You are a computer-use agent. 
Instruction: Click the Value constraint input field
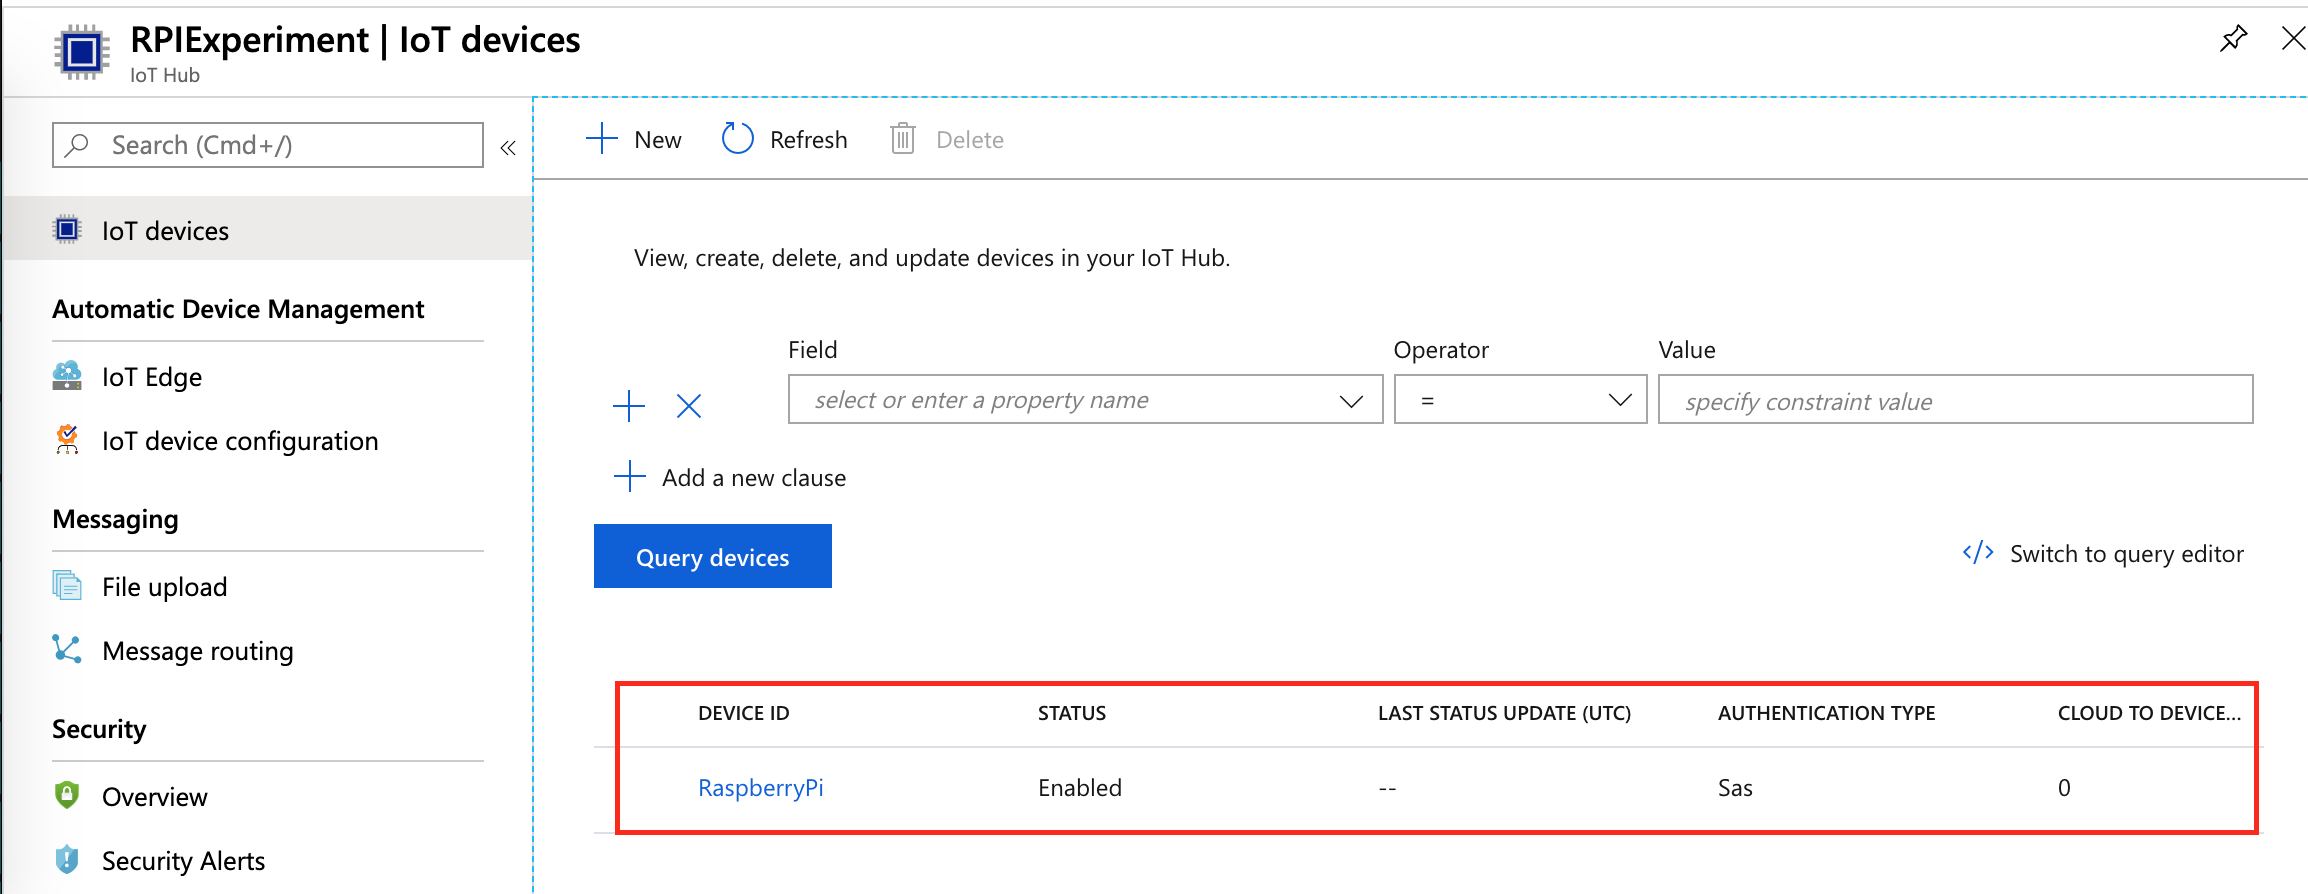(1956, 400)
